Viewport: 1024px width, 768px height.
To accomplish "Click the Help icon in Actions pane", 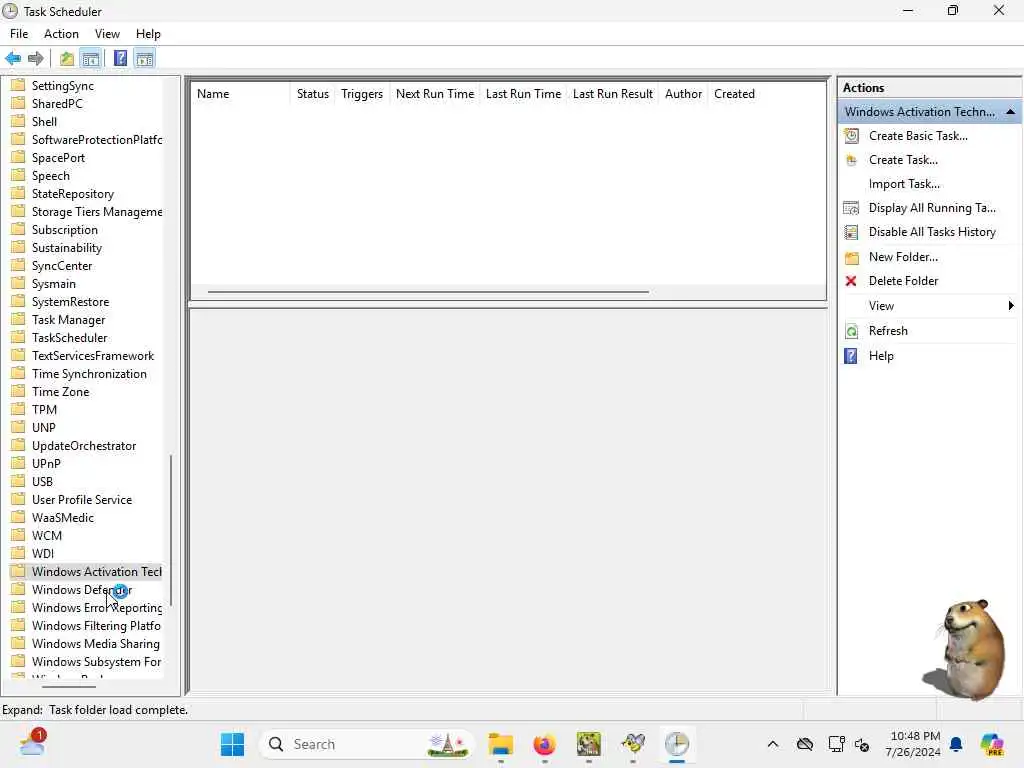I will 850,356.
